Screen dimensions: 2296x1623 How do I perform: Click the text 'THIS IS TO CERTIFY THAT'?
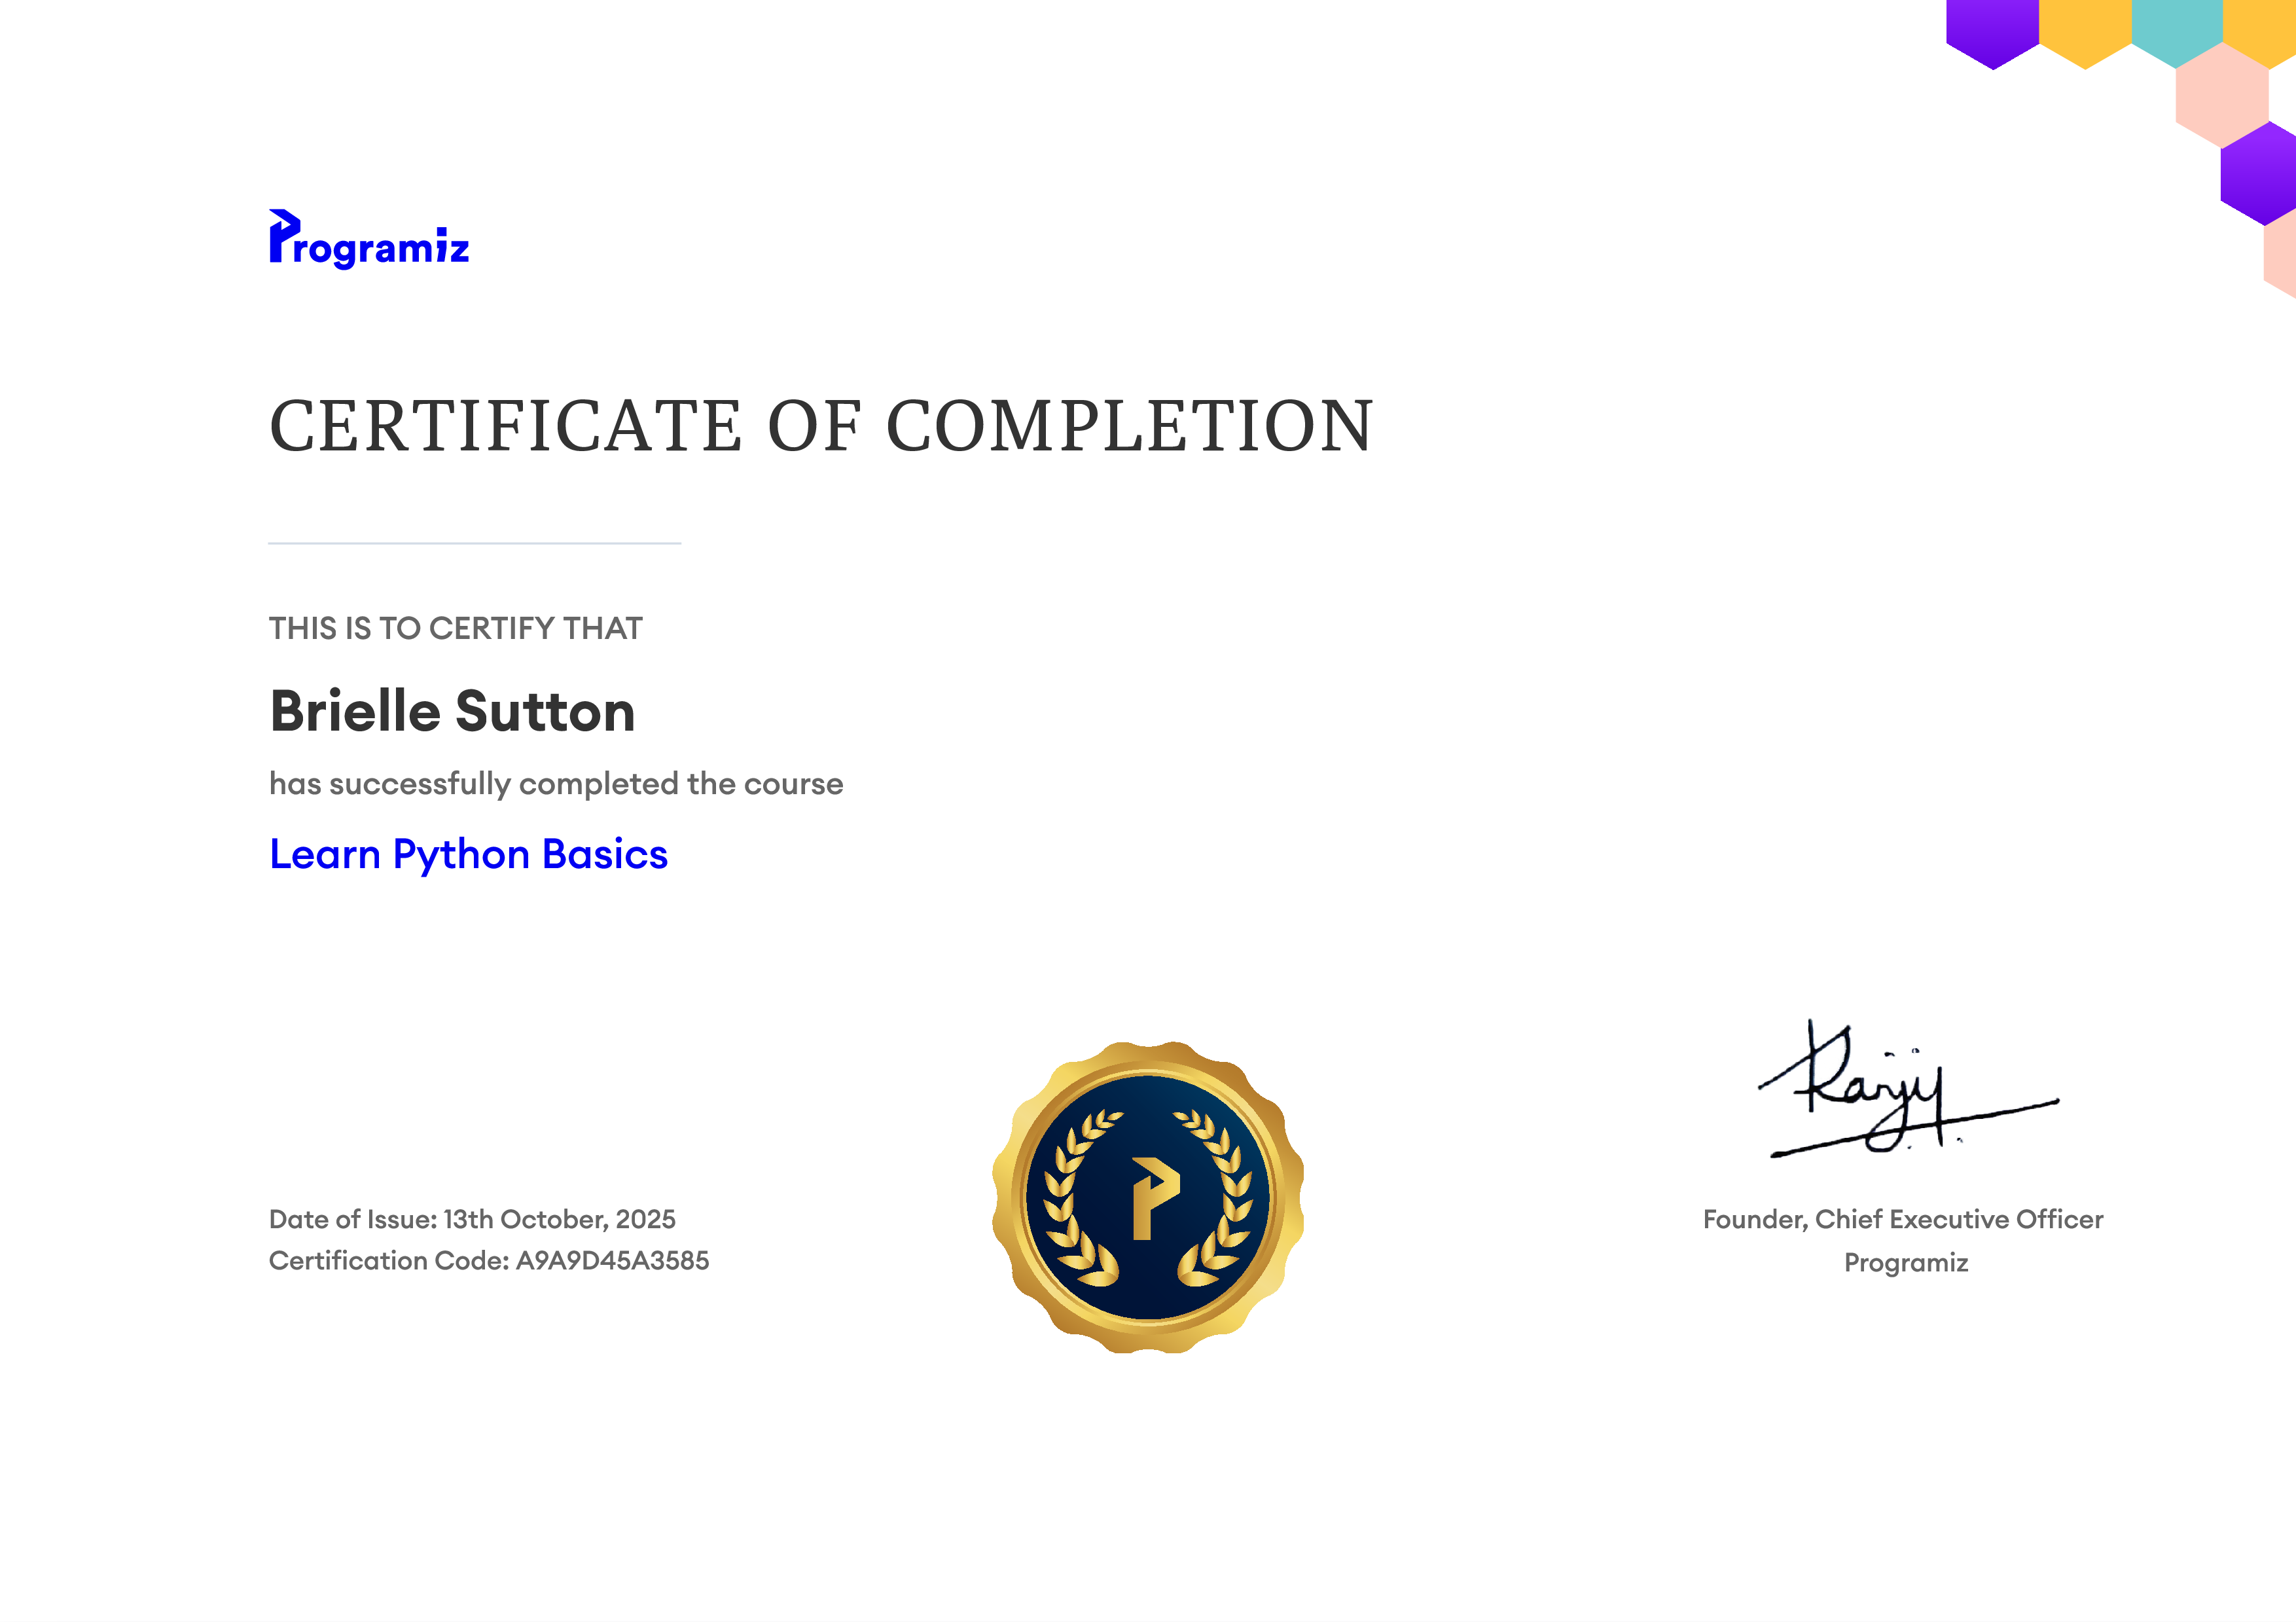pos(456,628)
